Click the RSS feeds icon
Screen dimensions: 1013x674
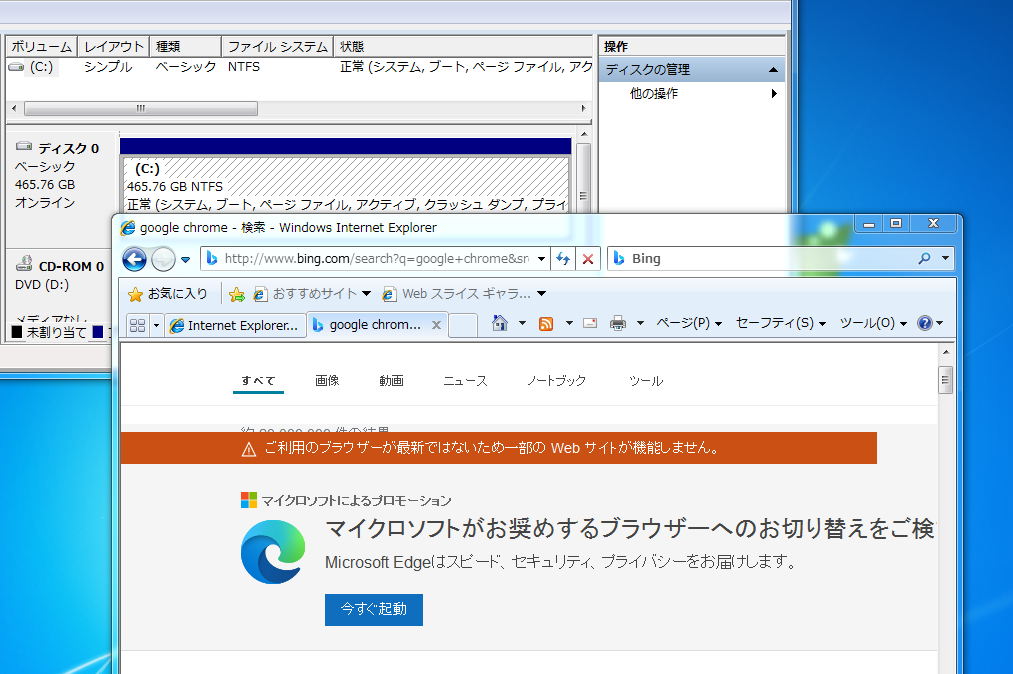point(546,324)
